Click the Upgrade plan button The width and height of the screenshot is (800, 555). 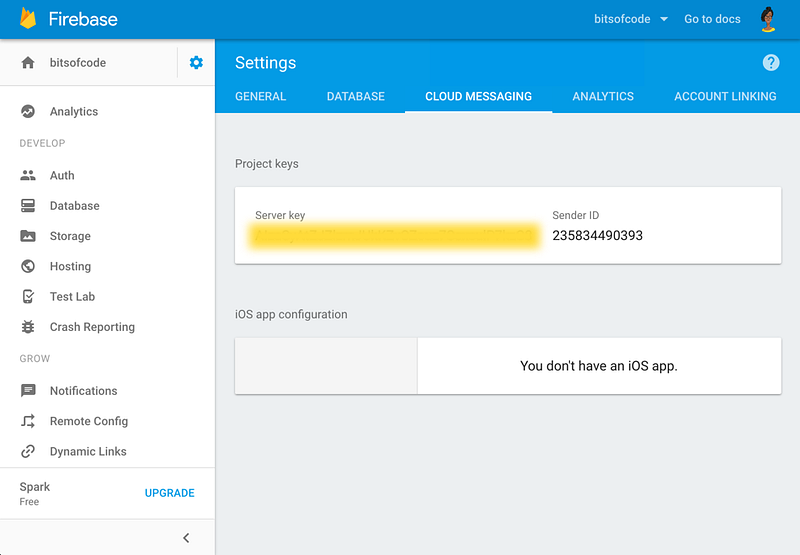tap(169, 493)
